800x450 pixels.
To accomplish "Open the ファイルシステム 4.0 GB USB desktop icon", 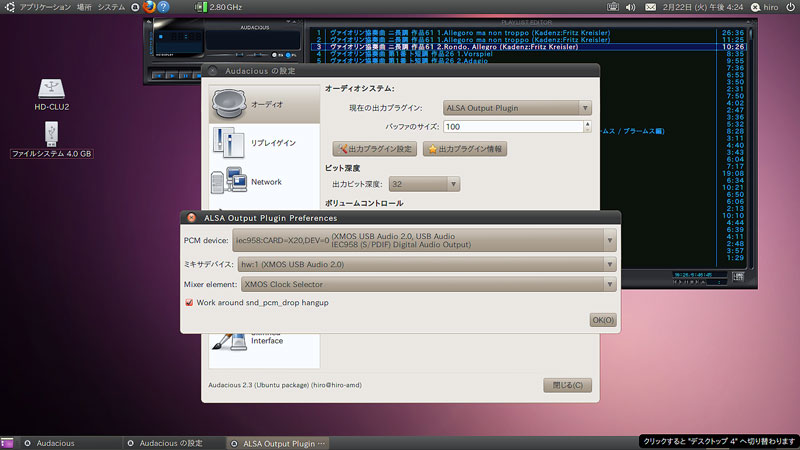I will point(52,139).
